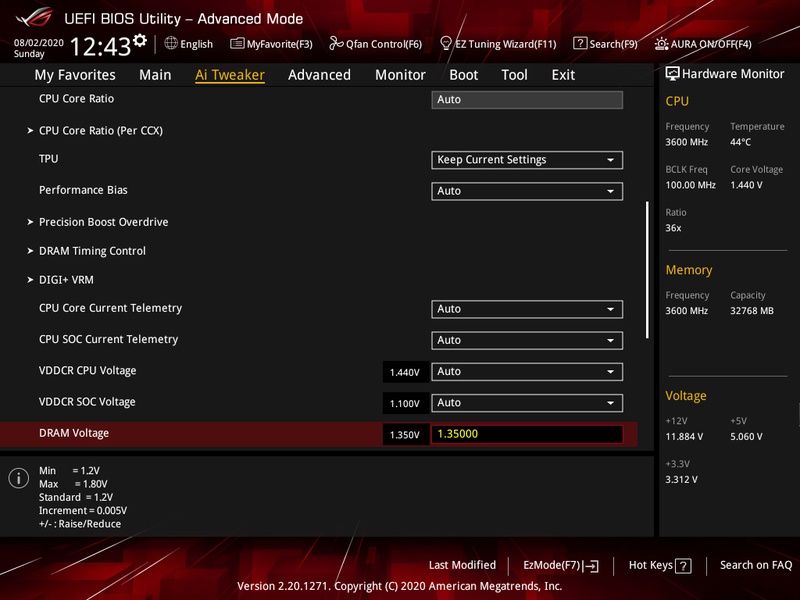Click the Core Voltage 1.440 V value
This screenshot has width=800, height=600.
click(746, 185)
